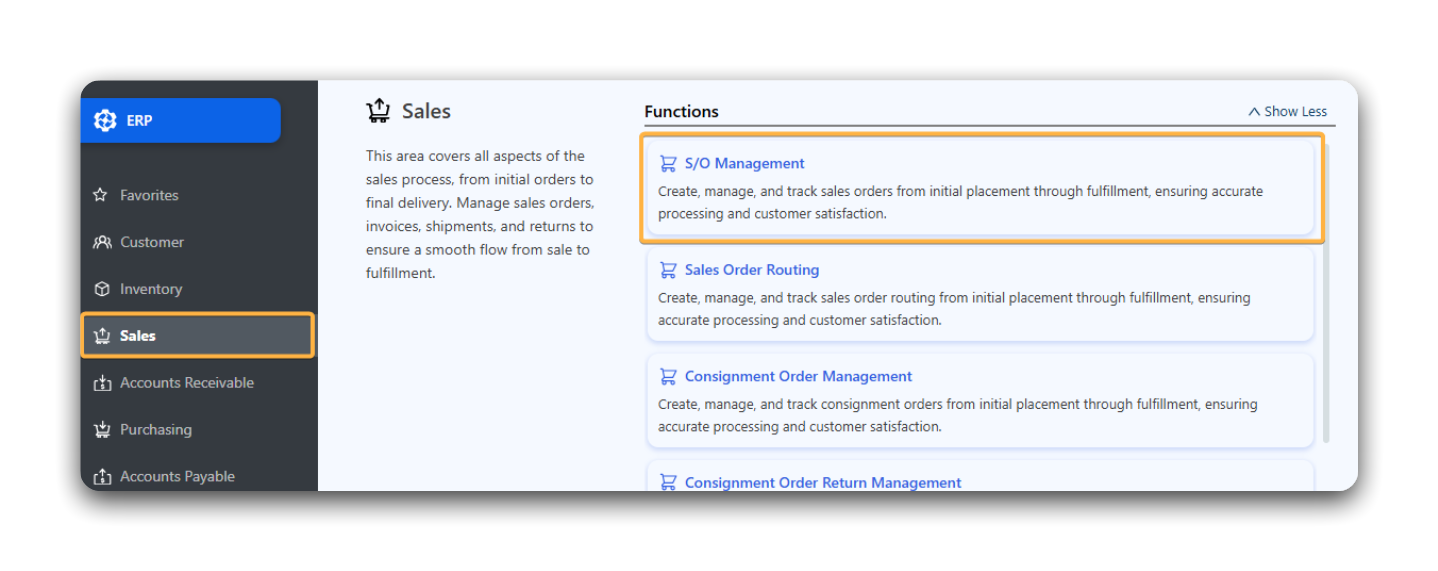Open the Sales Order Routing link
This screenshot has height=571, width=1438.
[x=751, y=270]
